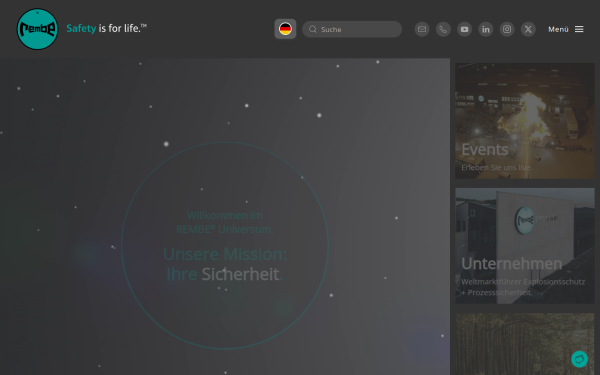Image resolution: width=600 pixels, height=375 pixels.
Task: Click 'Erleben Sie uns live.' subtitle
Action: click(497, 168)
